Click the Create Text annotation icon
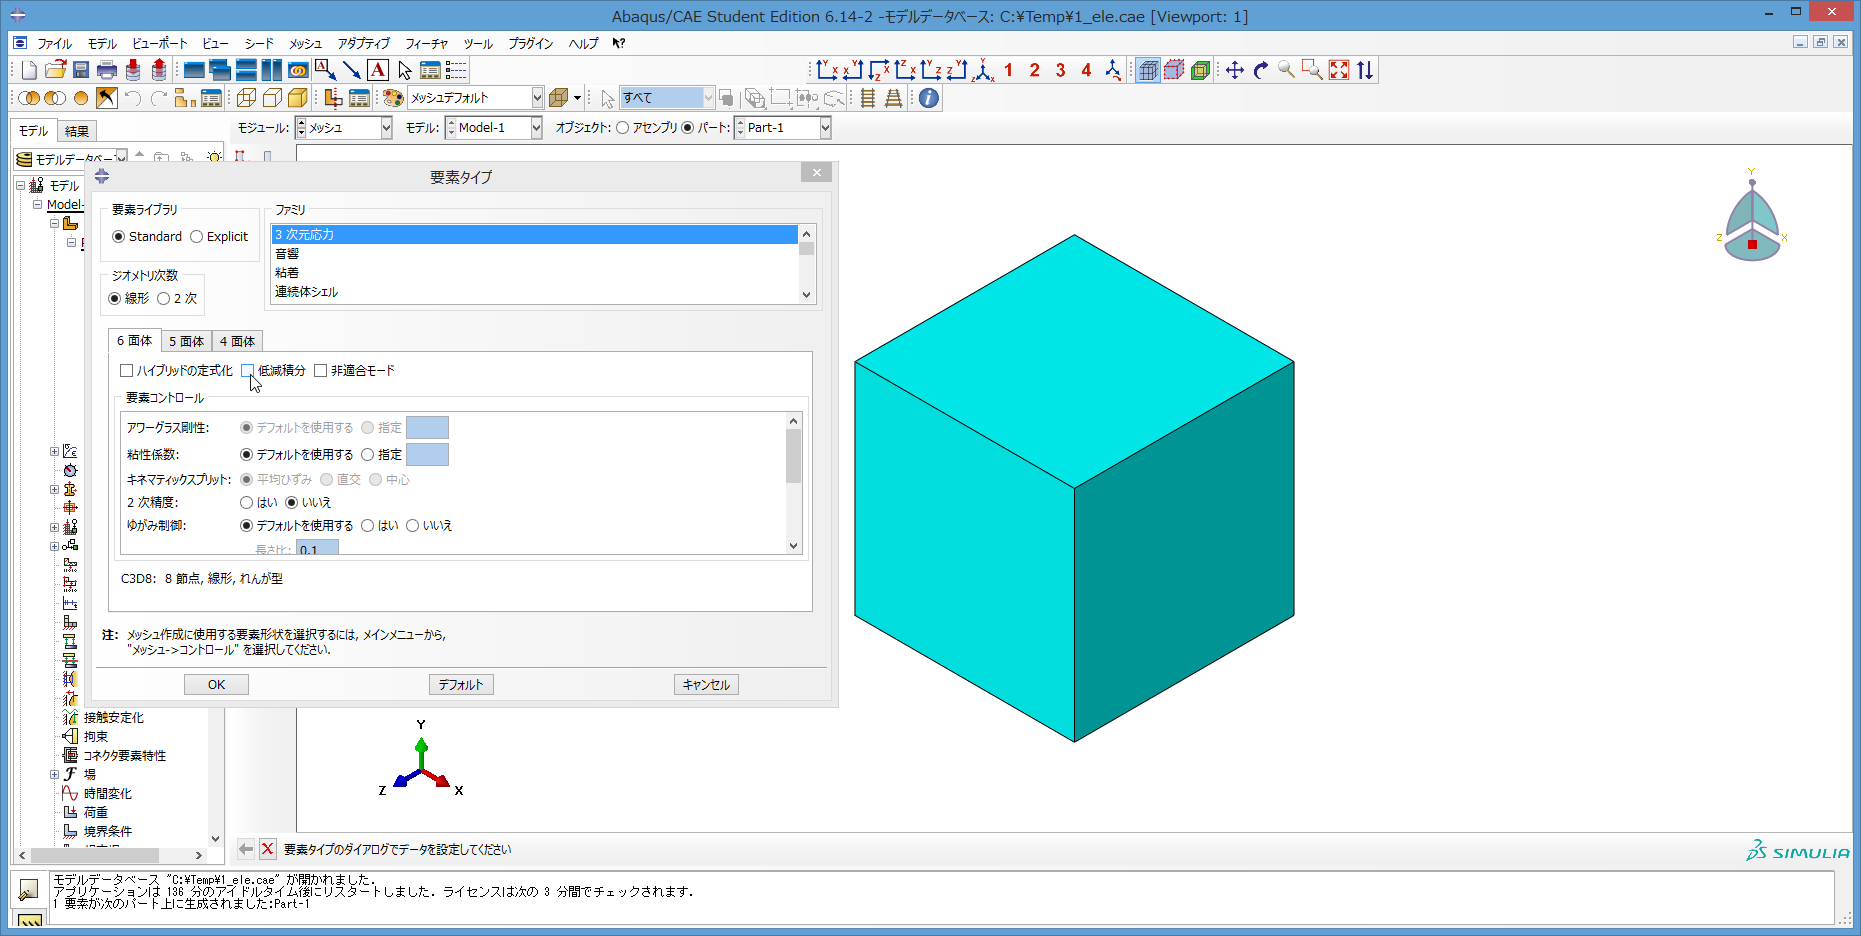 (x=378, y=70)
